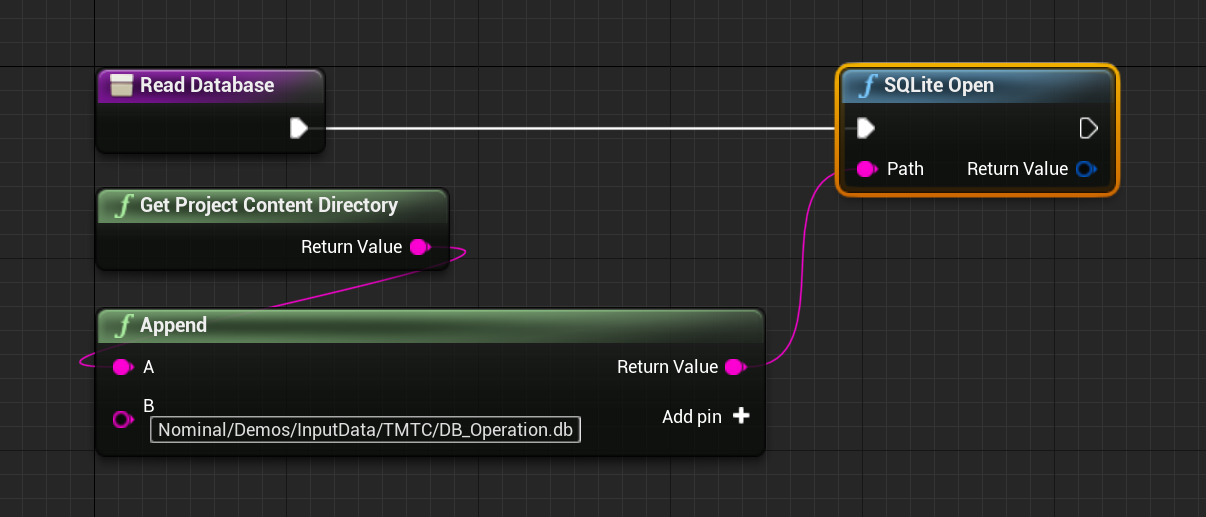Click the function icon on Append node

tap(123, 325)
